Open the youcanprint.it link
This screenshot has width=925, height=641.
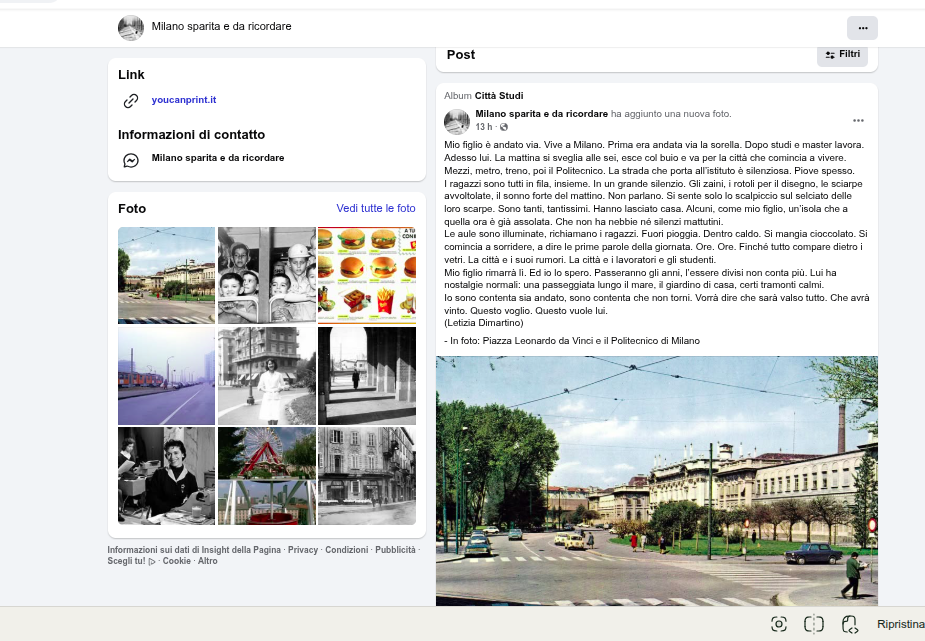tap(184, 101)
